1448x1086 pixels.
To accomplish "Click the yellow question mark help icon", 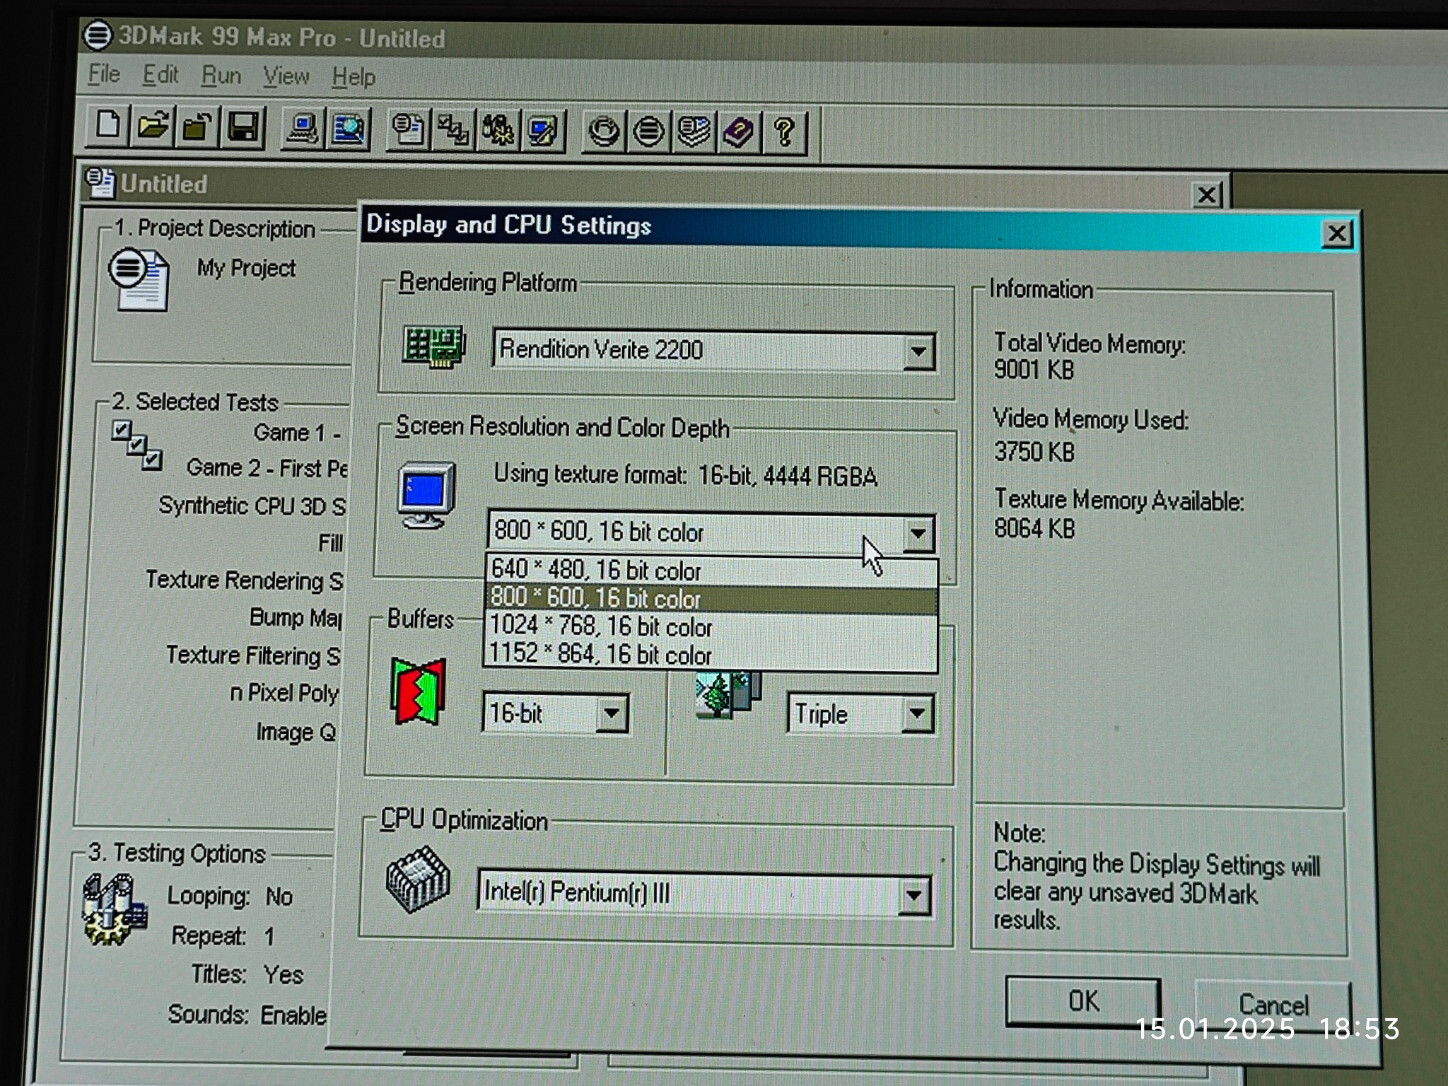I will 785,132.
